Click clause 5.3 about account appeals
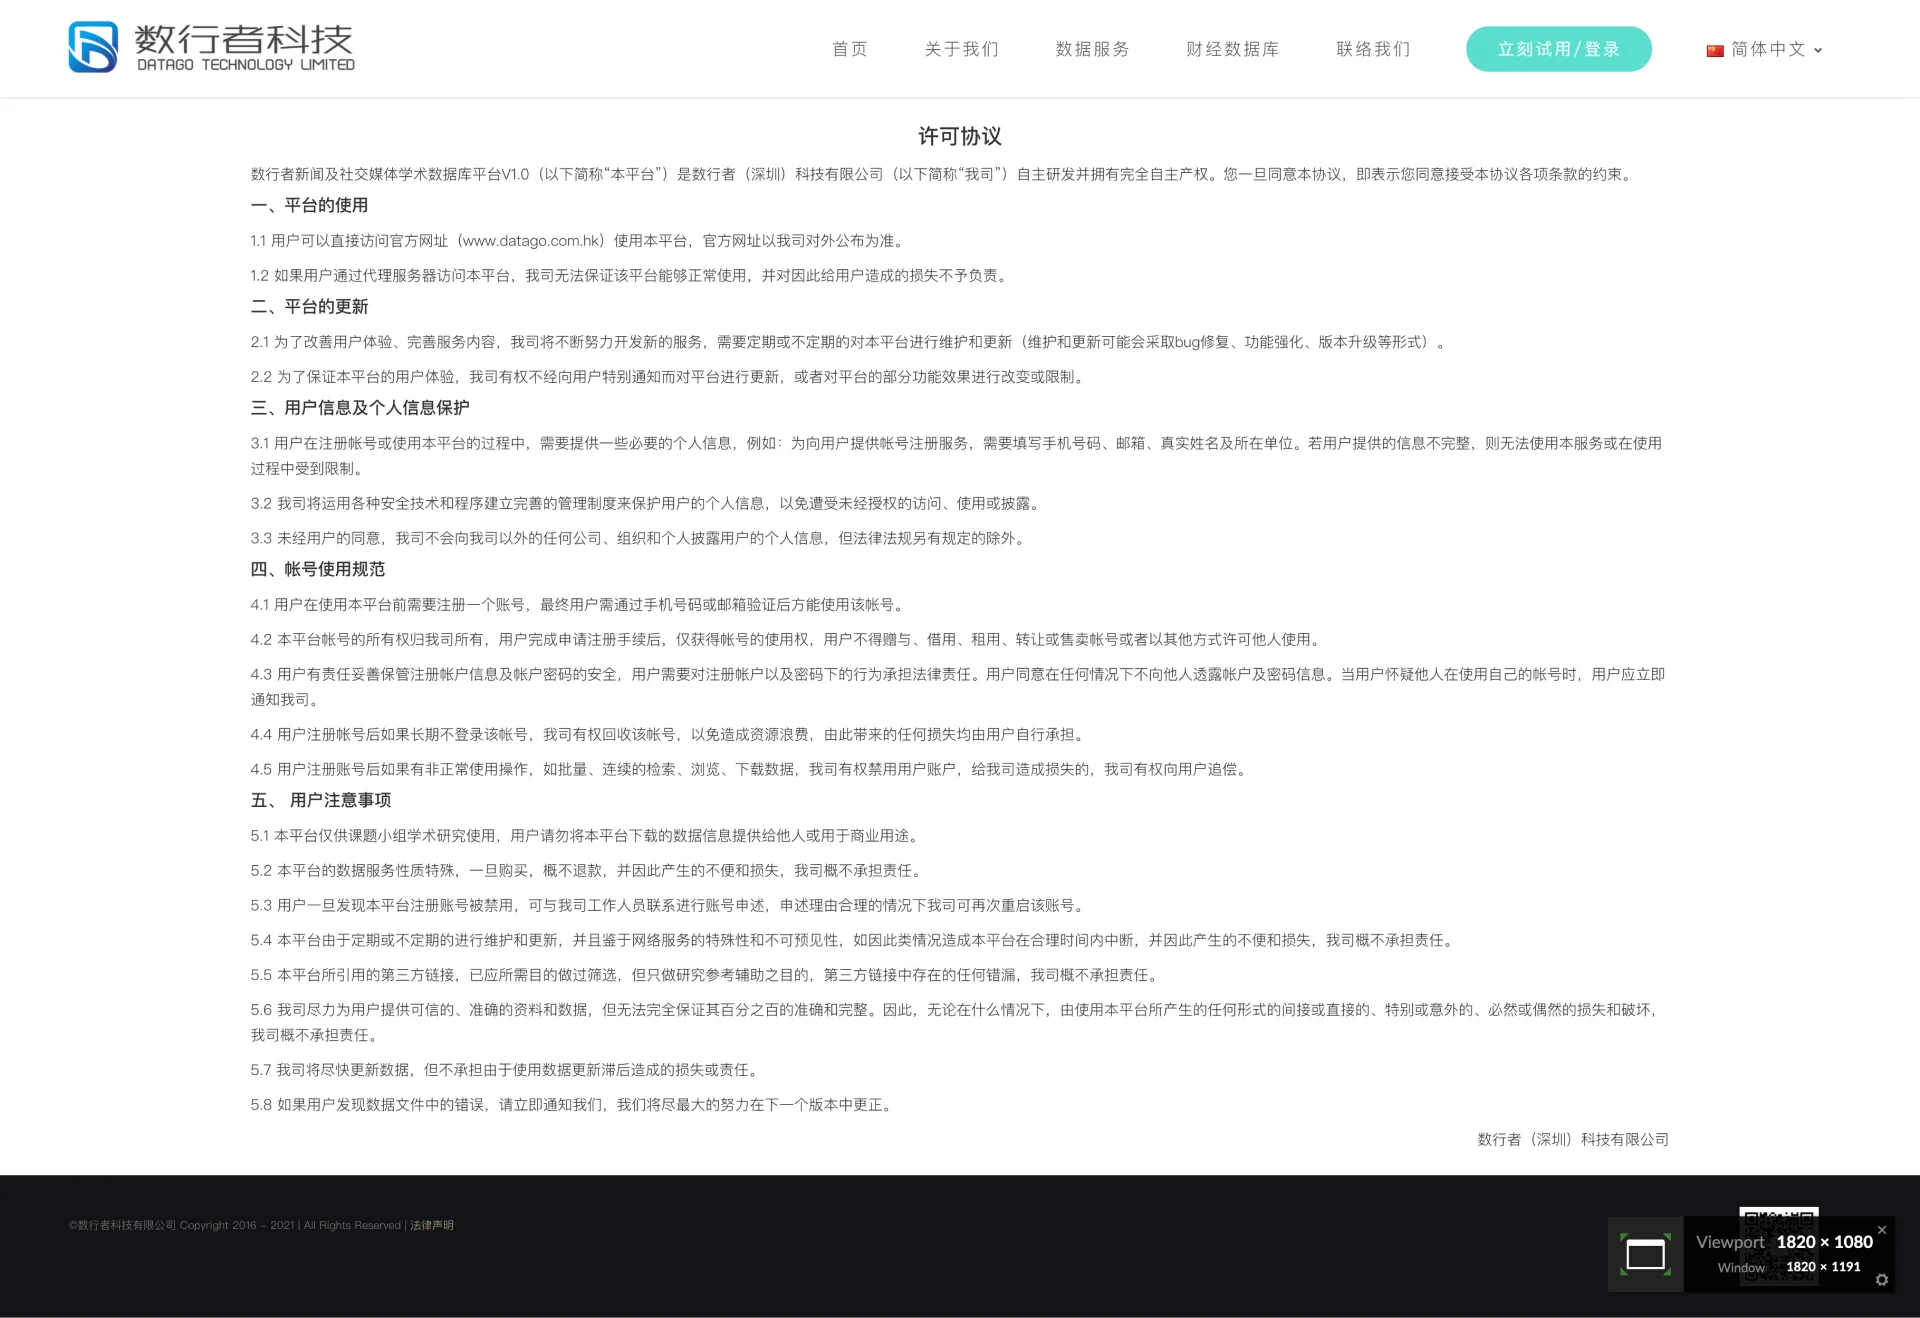1920x1318 pixels. (x=669, y=906)
